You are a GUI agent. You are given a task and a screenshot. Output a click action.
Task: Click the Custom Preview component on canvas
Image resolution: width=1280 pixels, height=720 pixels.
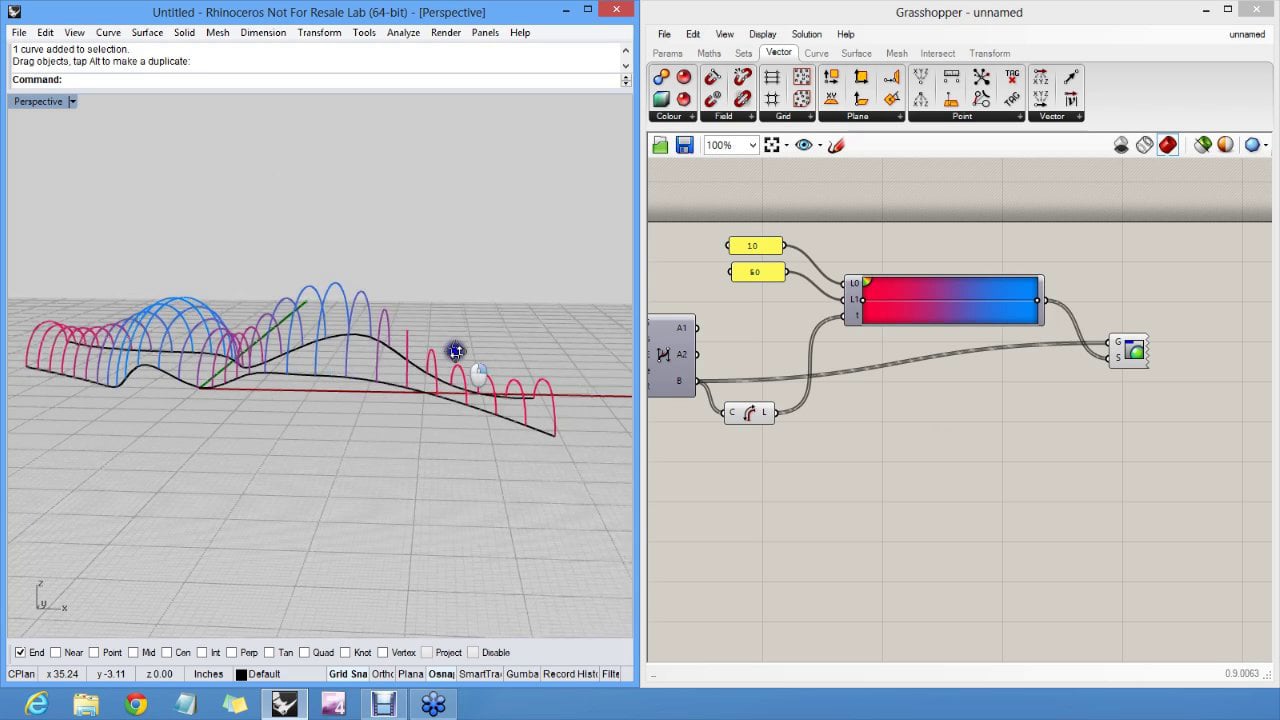1133,351
